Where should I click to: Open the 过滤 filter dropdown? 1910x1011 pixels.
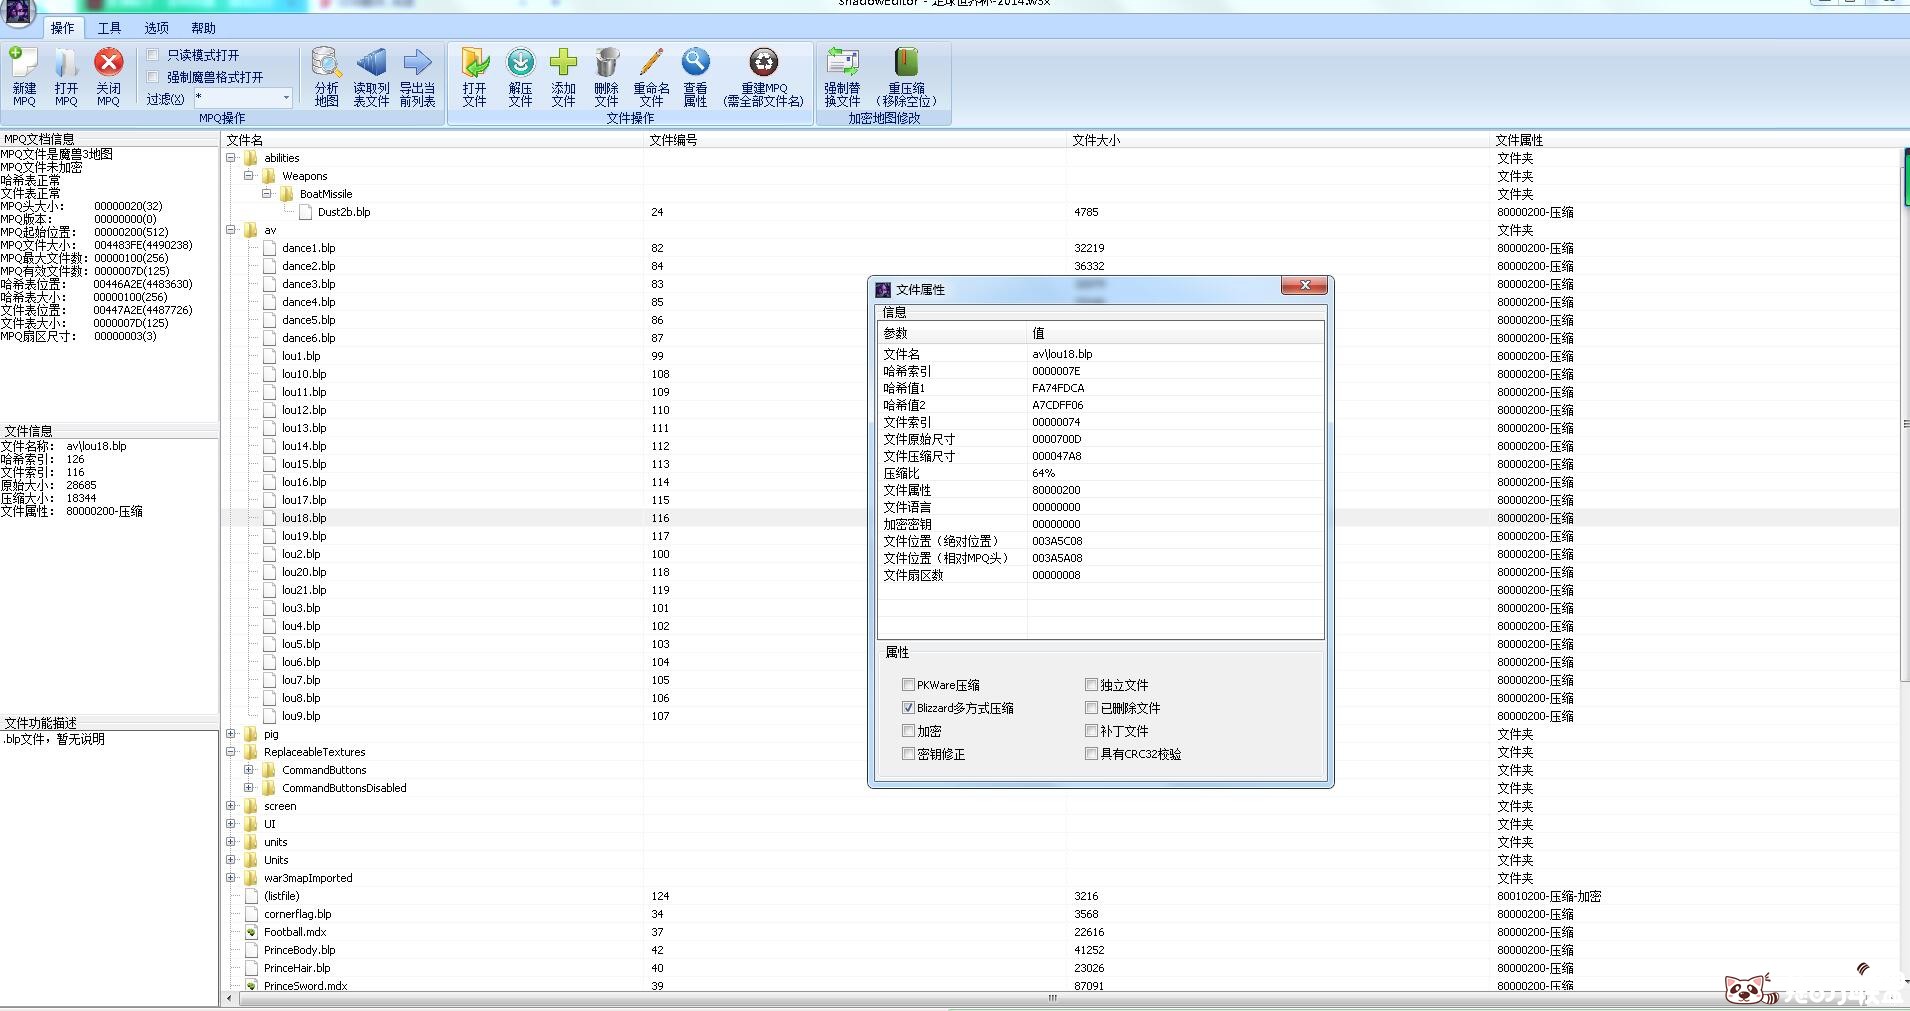point(286,98)
